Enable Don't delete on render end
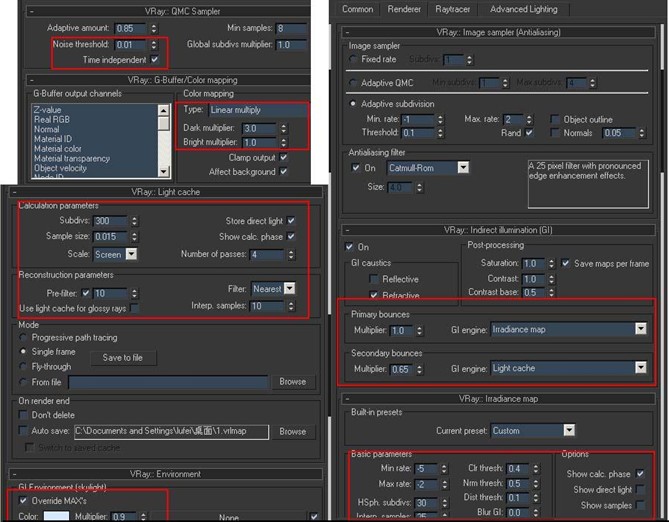Screen dimensions: 669x522 click(23, 415)
